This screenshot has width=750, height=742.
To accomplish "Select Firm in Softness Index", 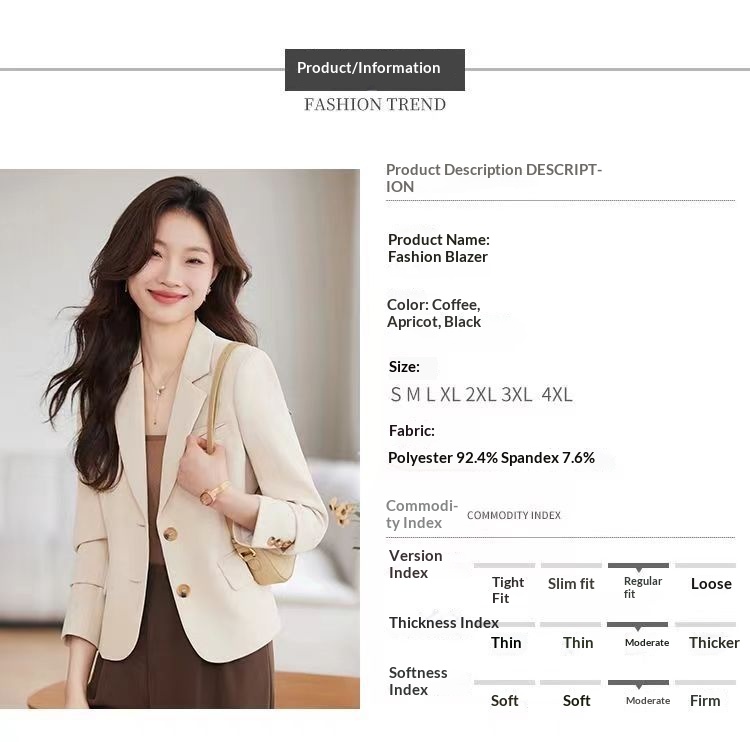I will (705, 701).
